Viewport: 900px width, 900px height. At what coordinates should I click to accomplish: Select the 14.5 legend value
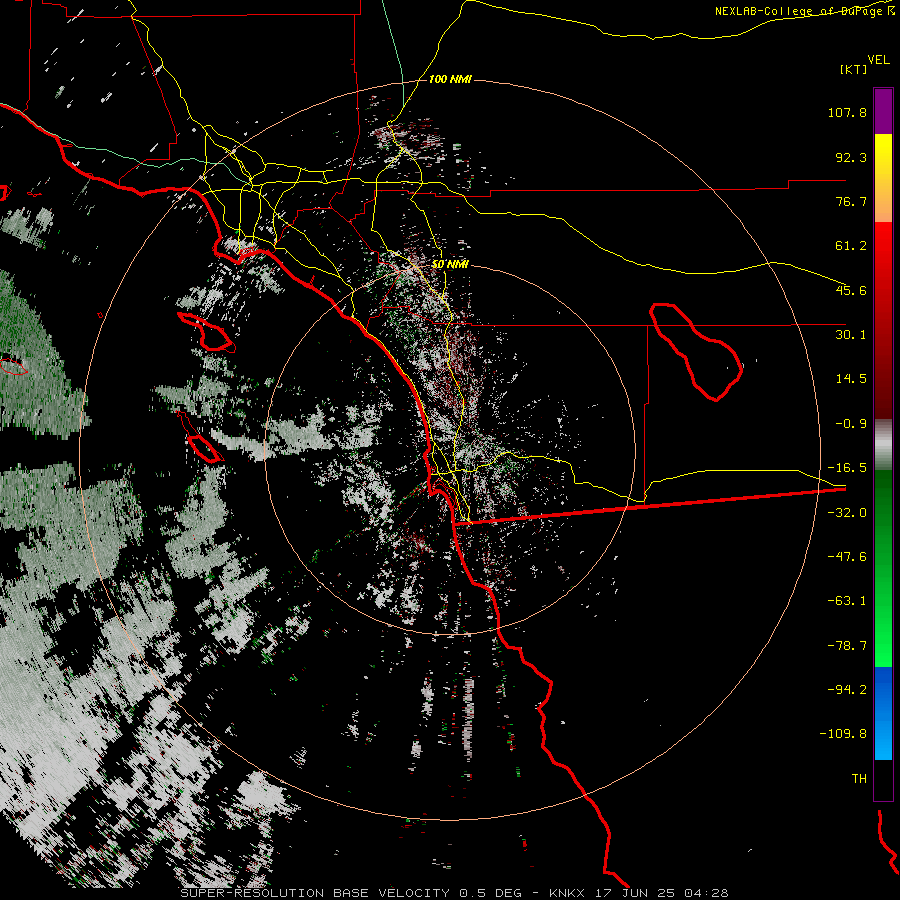tap(851, 379)
